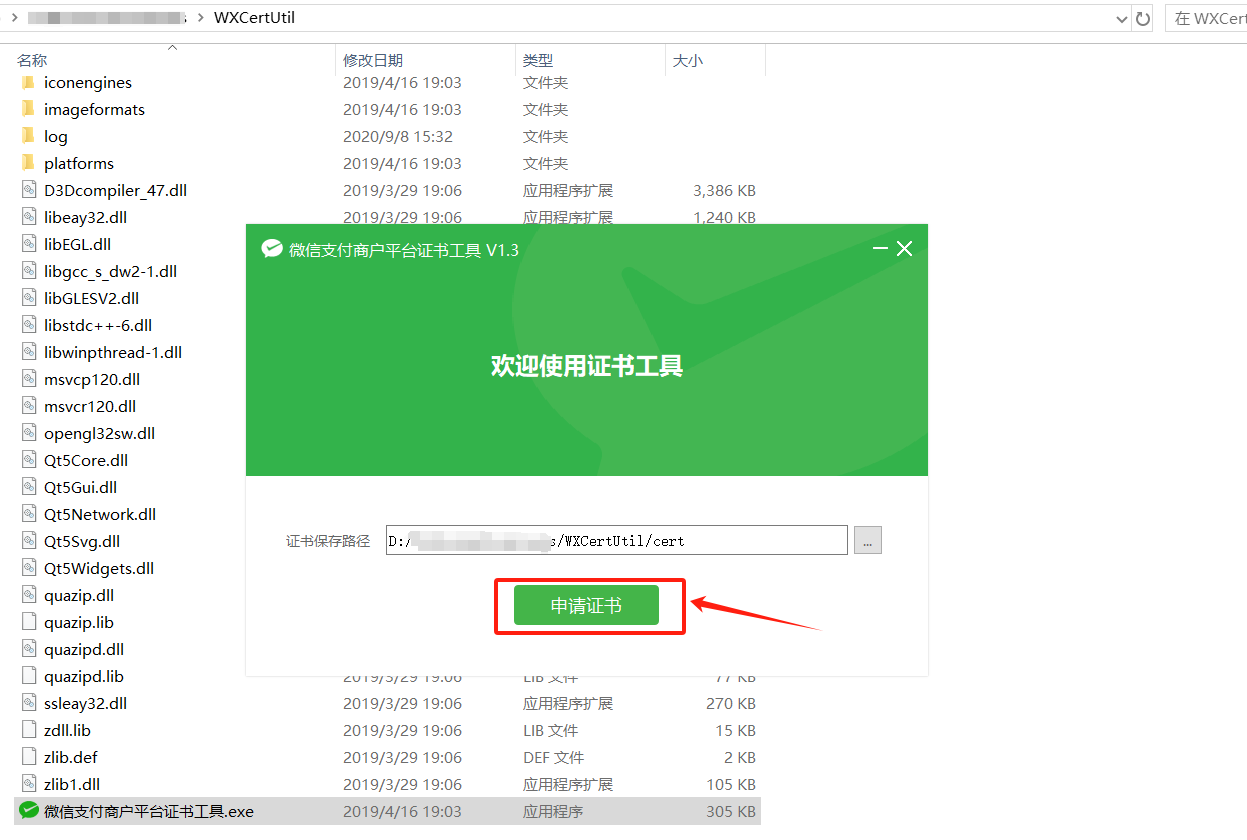The image size is (1247, 840).
Task: Sort files by the 名称 column header
Action: point(32,60)
